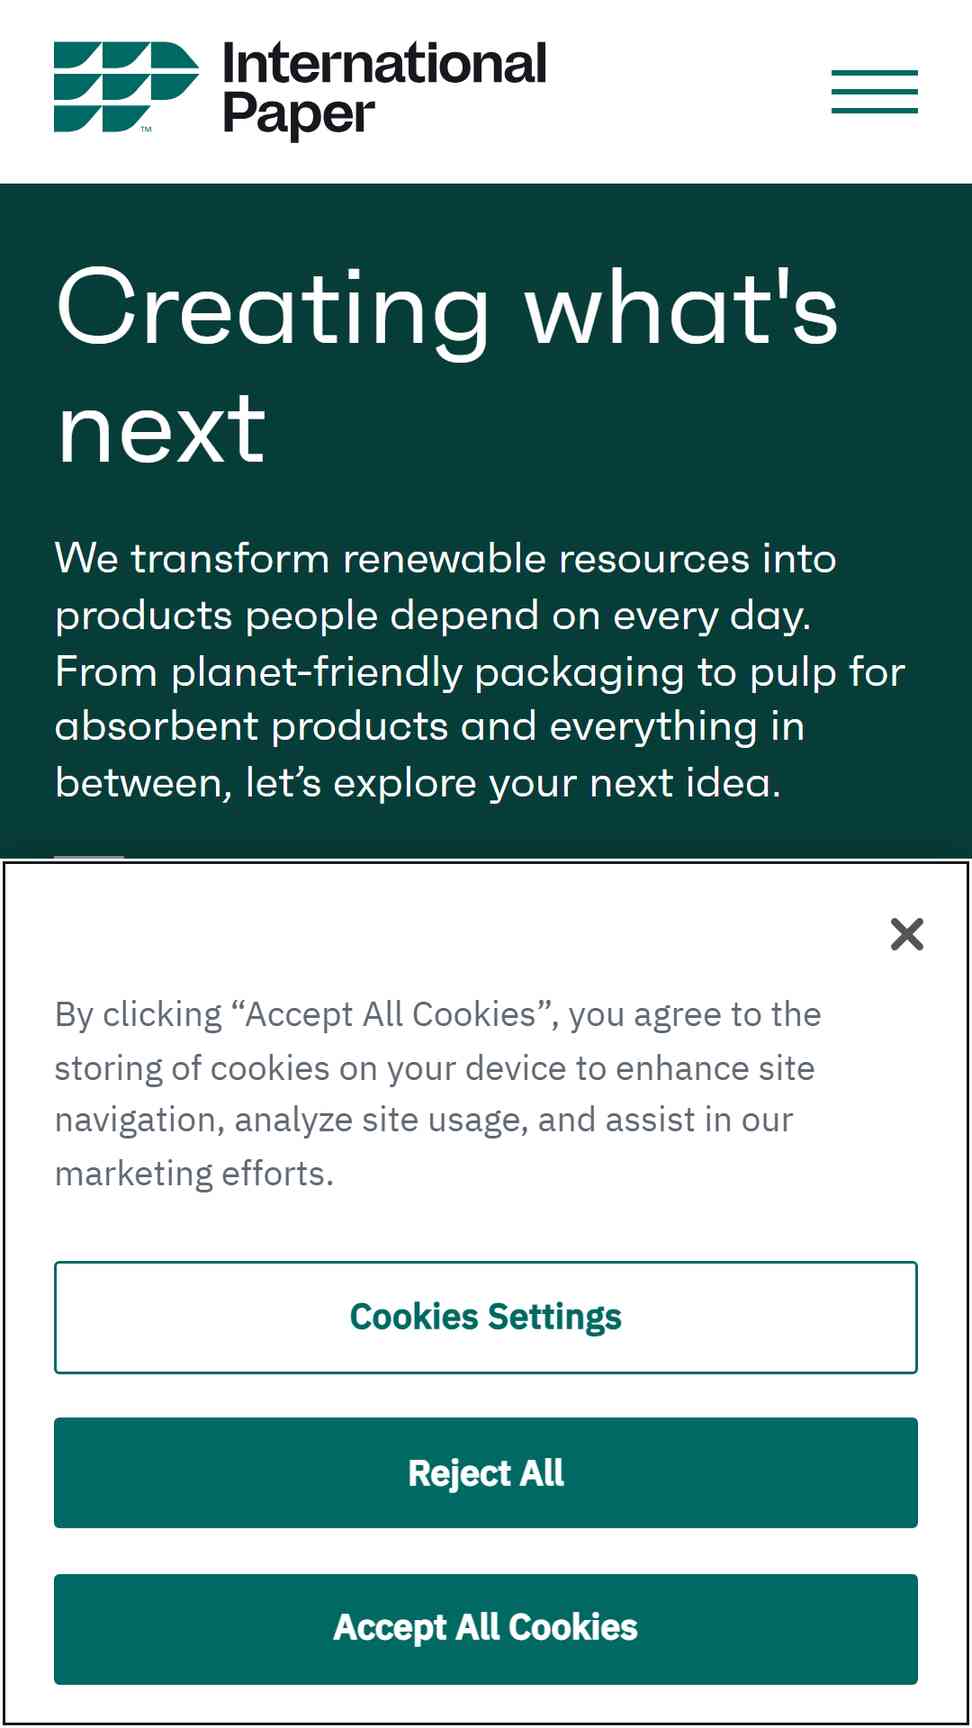The height and width of the screenshot is (1728, 972).
Task: Click the cookie consent notice paragraph
Action: 438,1093
